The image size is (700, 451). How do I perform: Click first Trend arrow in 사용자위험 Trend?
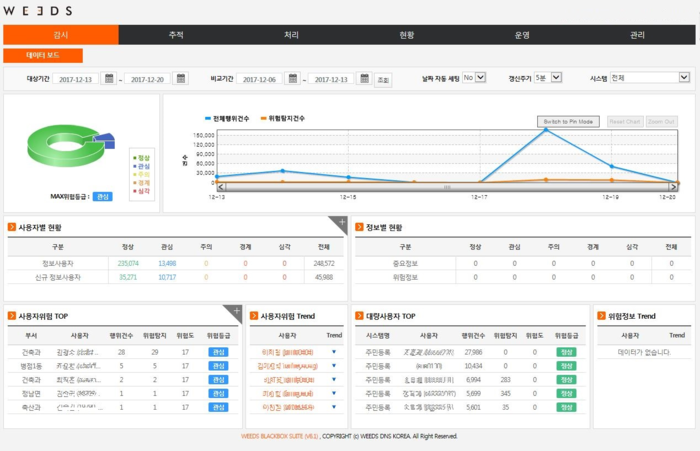[x=334, y=352]
